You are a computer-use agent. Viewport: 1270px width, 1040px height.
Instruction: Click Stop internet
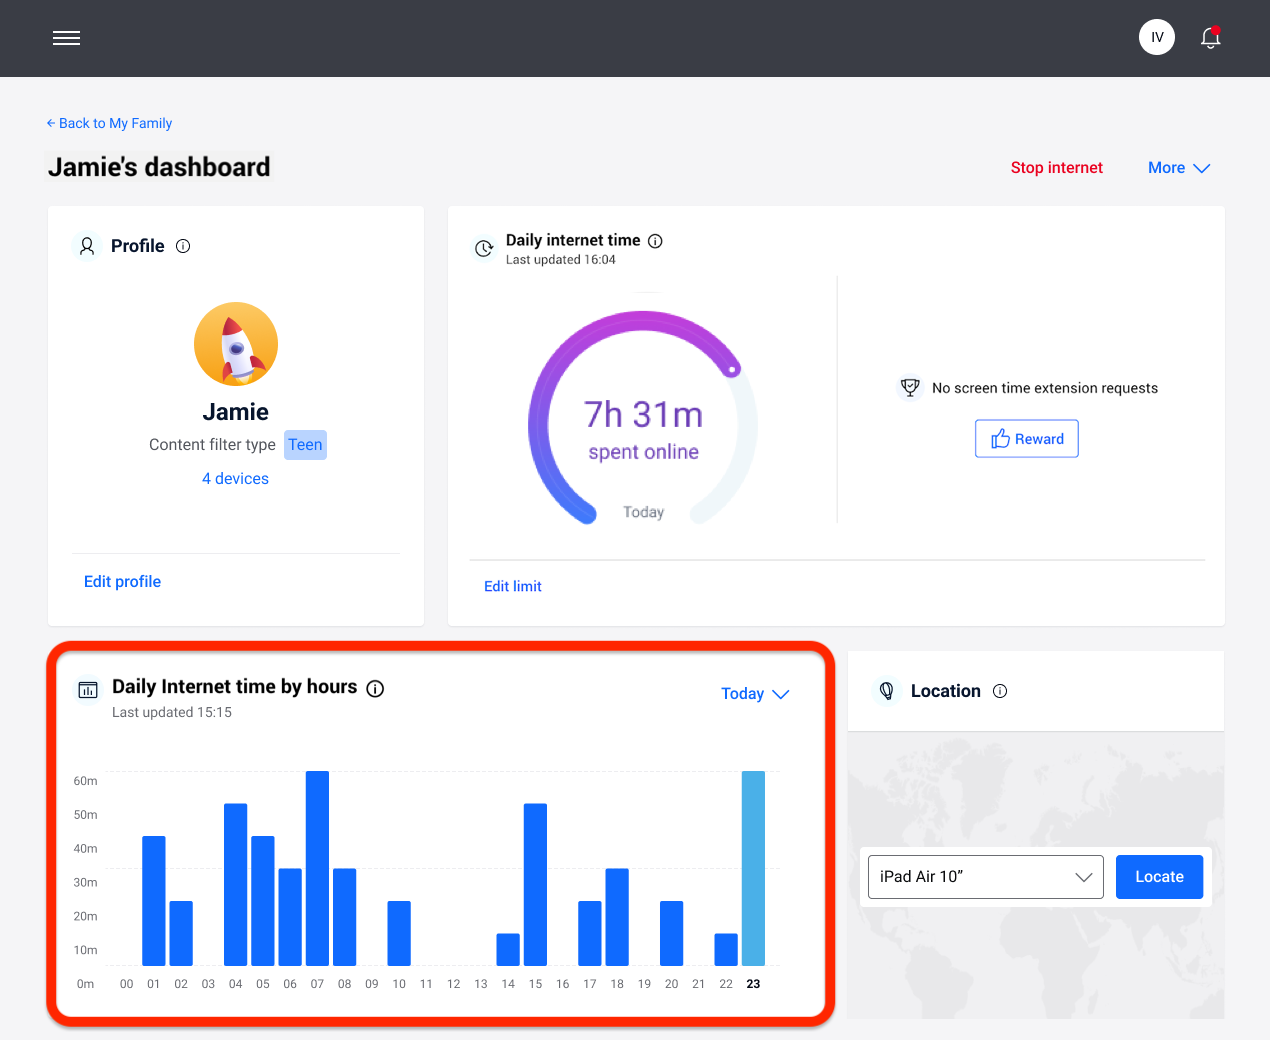(1056, 167)
